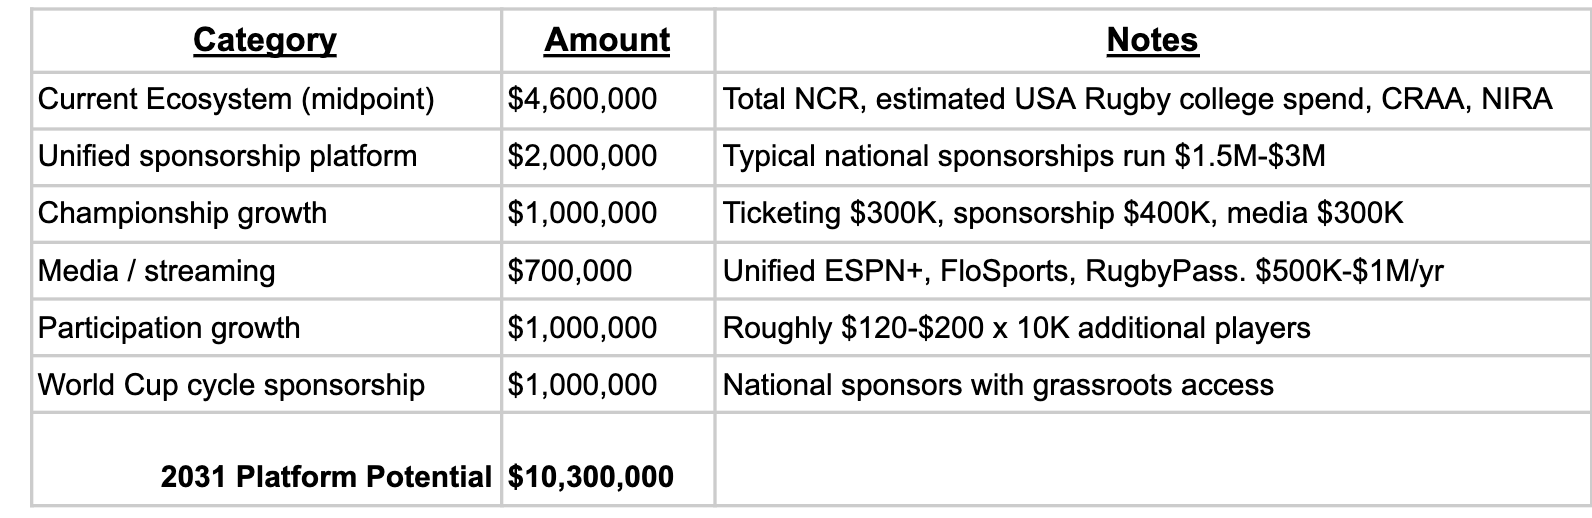Select the $700,000 amount cell
The width and height of the screenshot is (1592, 518).
(x=570, y=271)
